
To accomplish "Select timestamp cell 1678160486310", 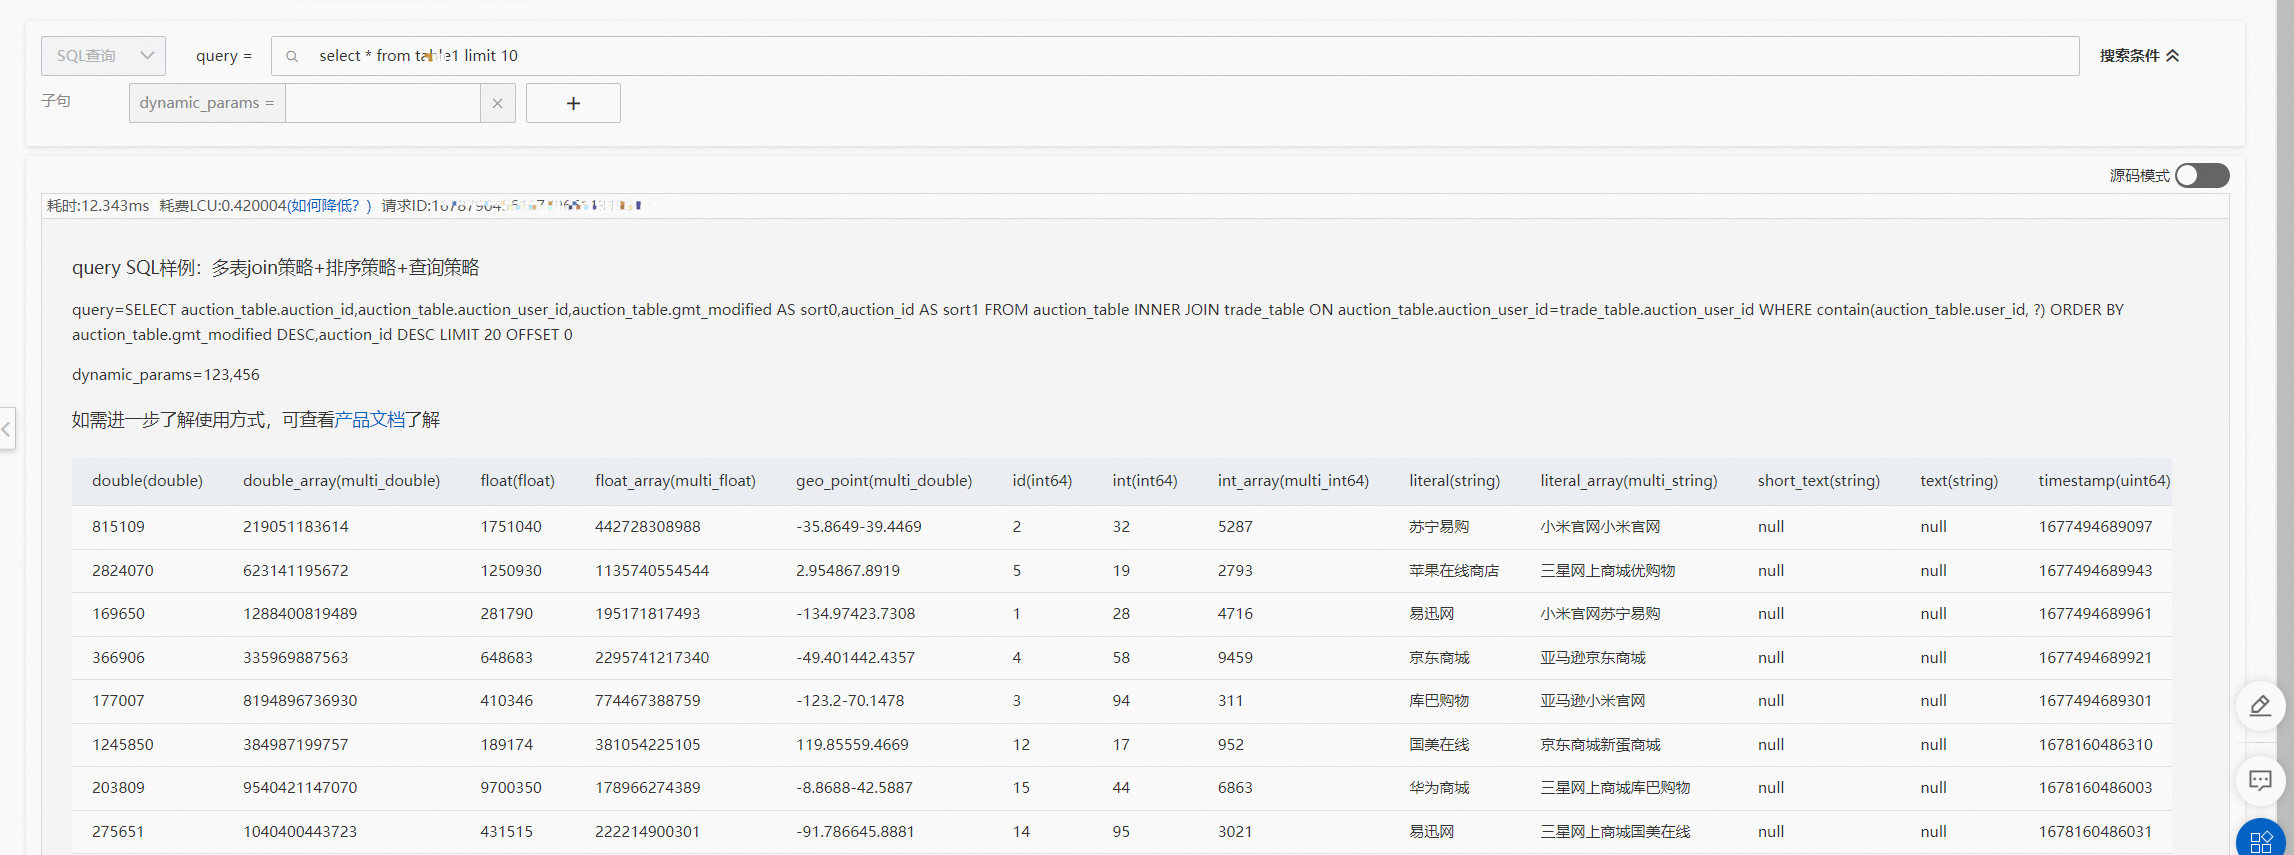I will [2095, 745].
